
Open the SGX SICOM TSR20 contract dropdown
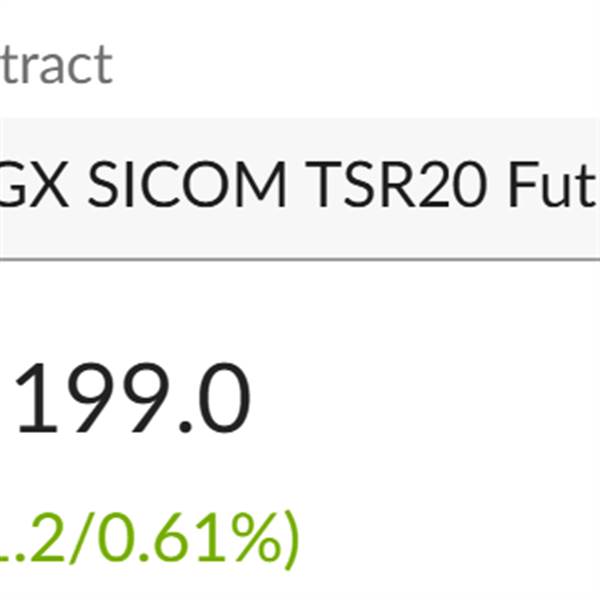click(x=300, y=189)
